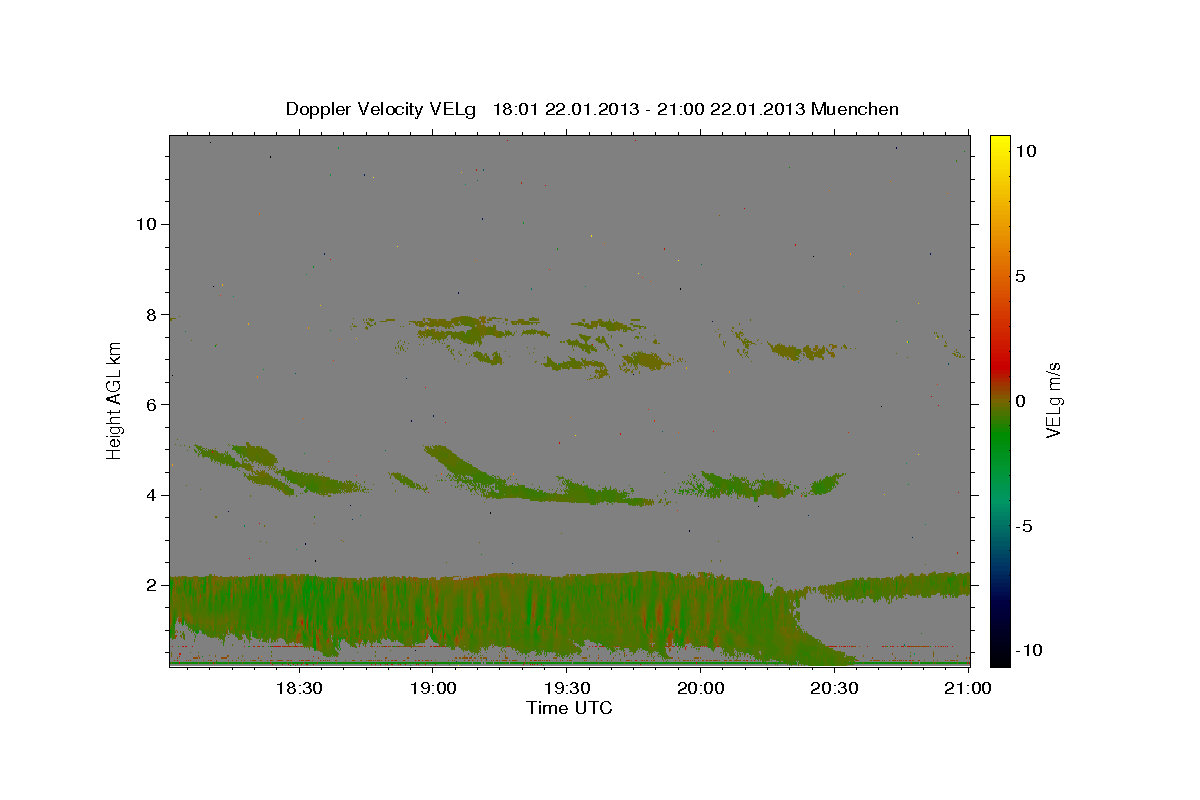Image resolution: width=1200 pixels, height=800 pixels.
Task: Click the 'Muenchen' location text in title
Action: coord(855,109)
